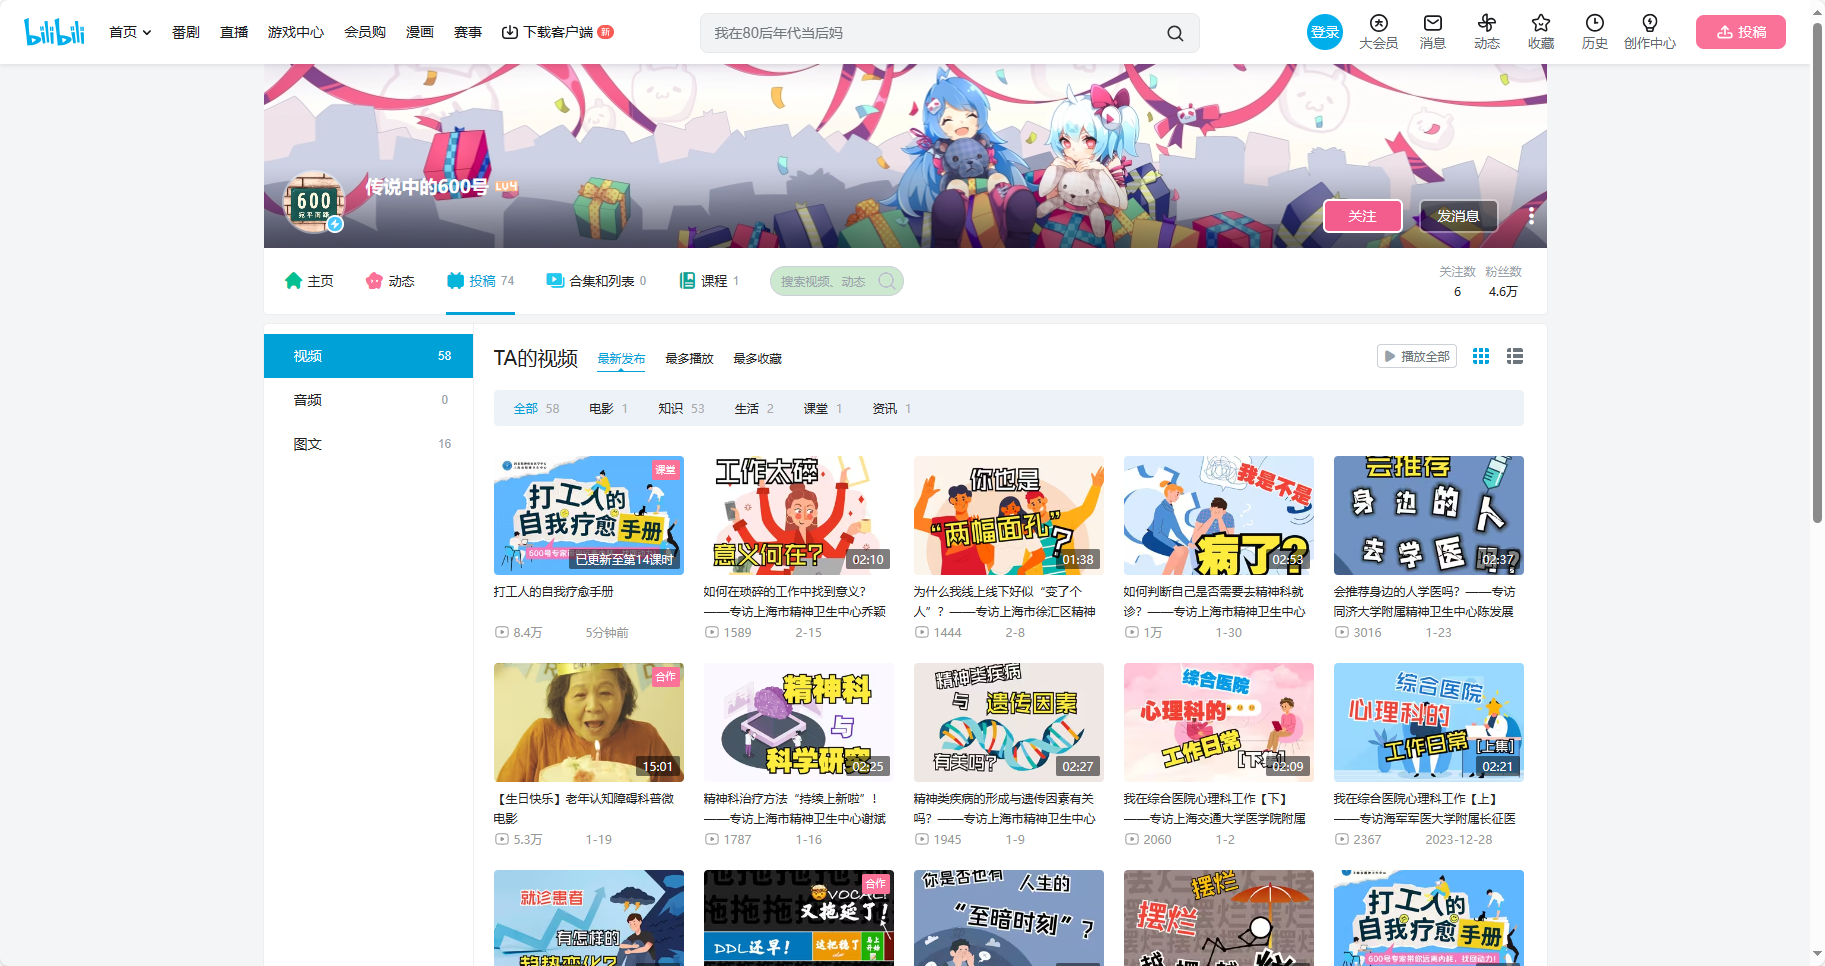Click the 投稿 upload button

[x=1740, y=32]
